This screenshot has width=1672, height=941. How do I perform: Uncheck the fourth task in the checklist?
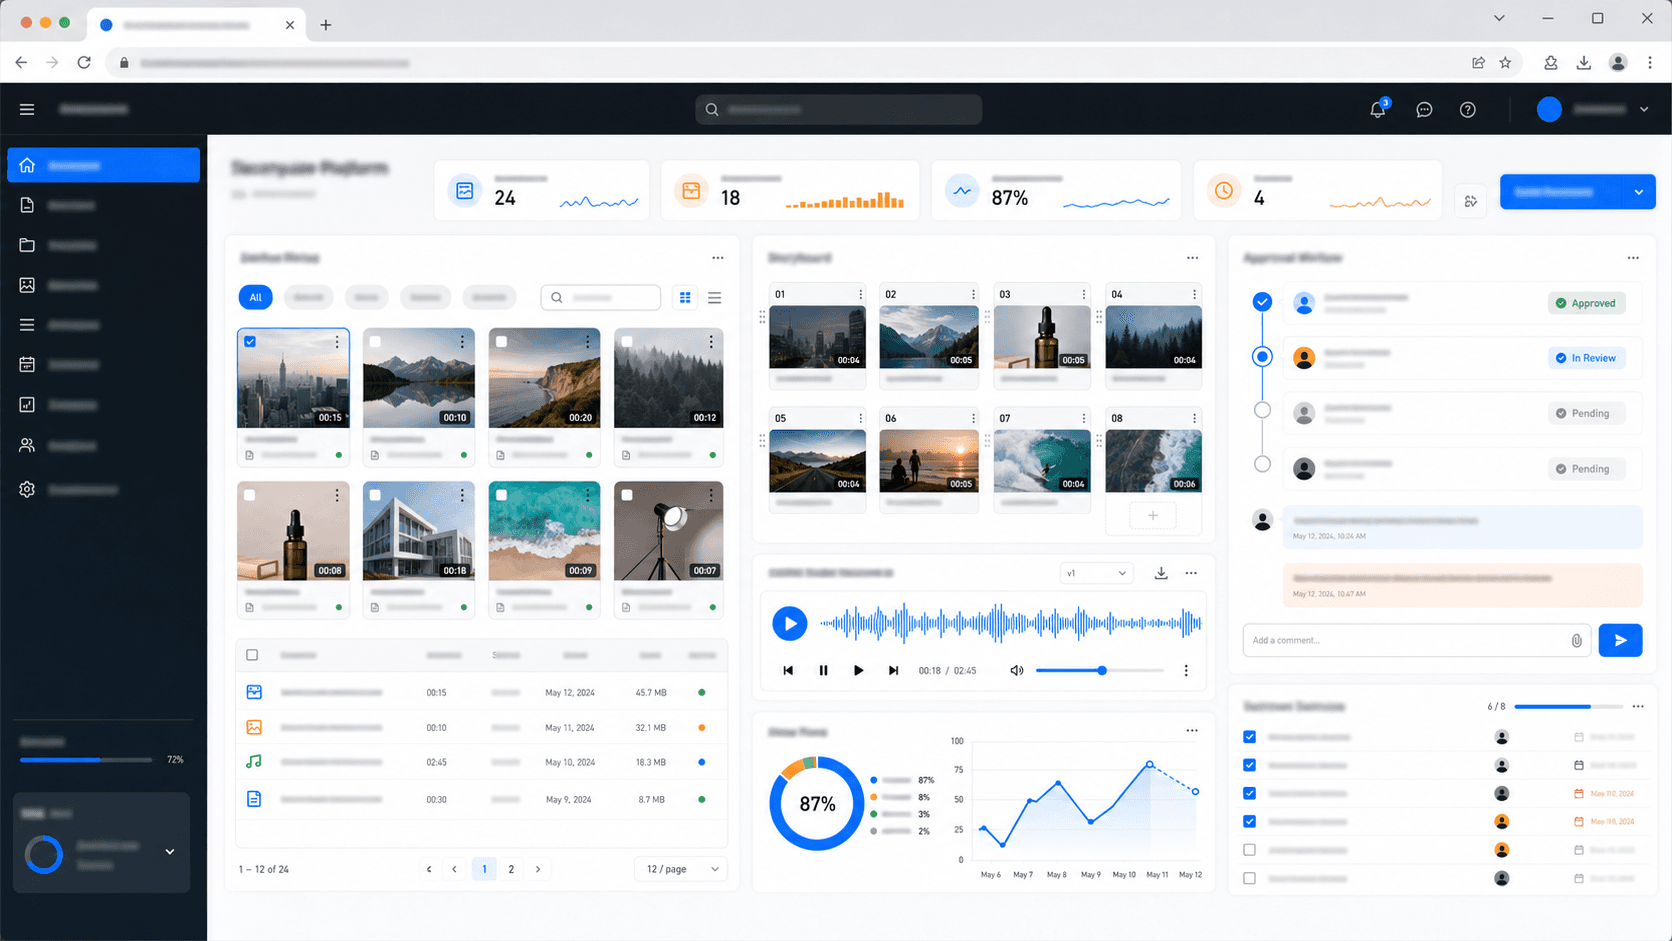tap(1249, 821)
